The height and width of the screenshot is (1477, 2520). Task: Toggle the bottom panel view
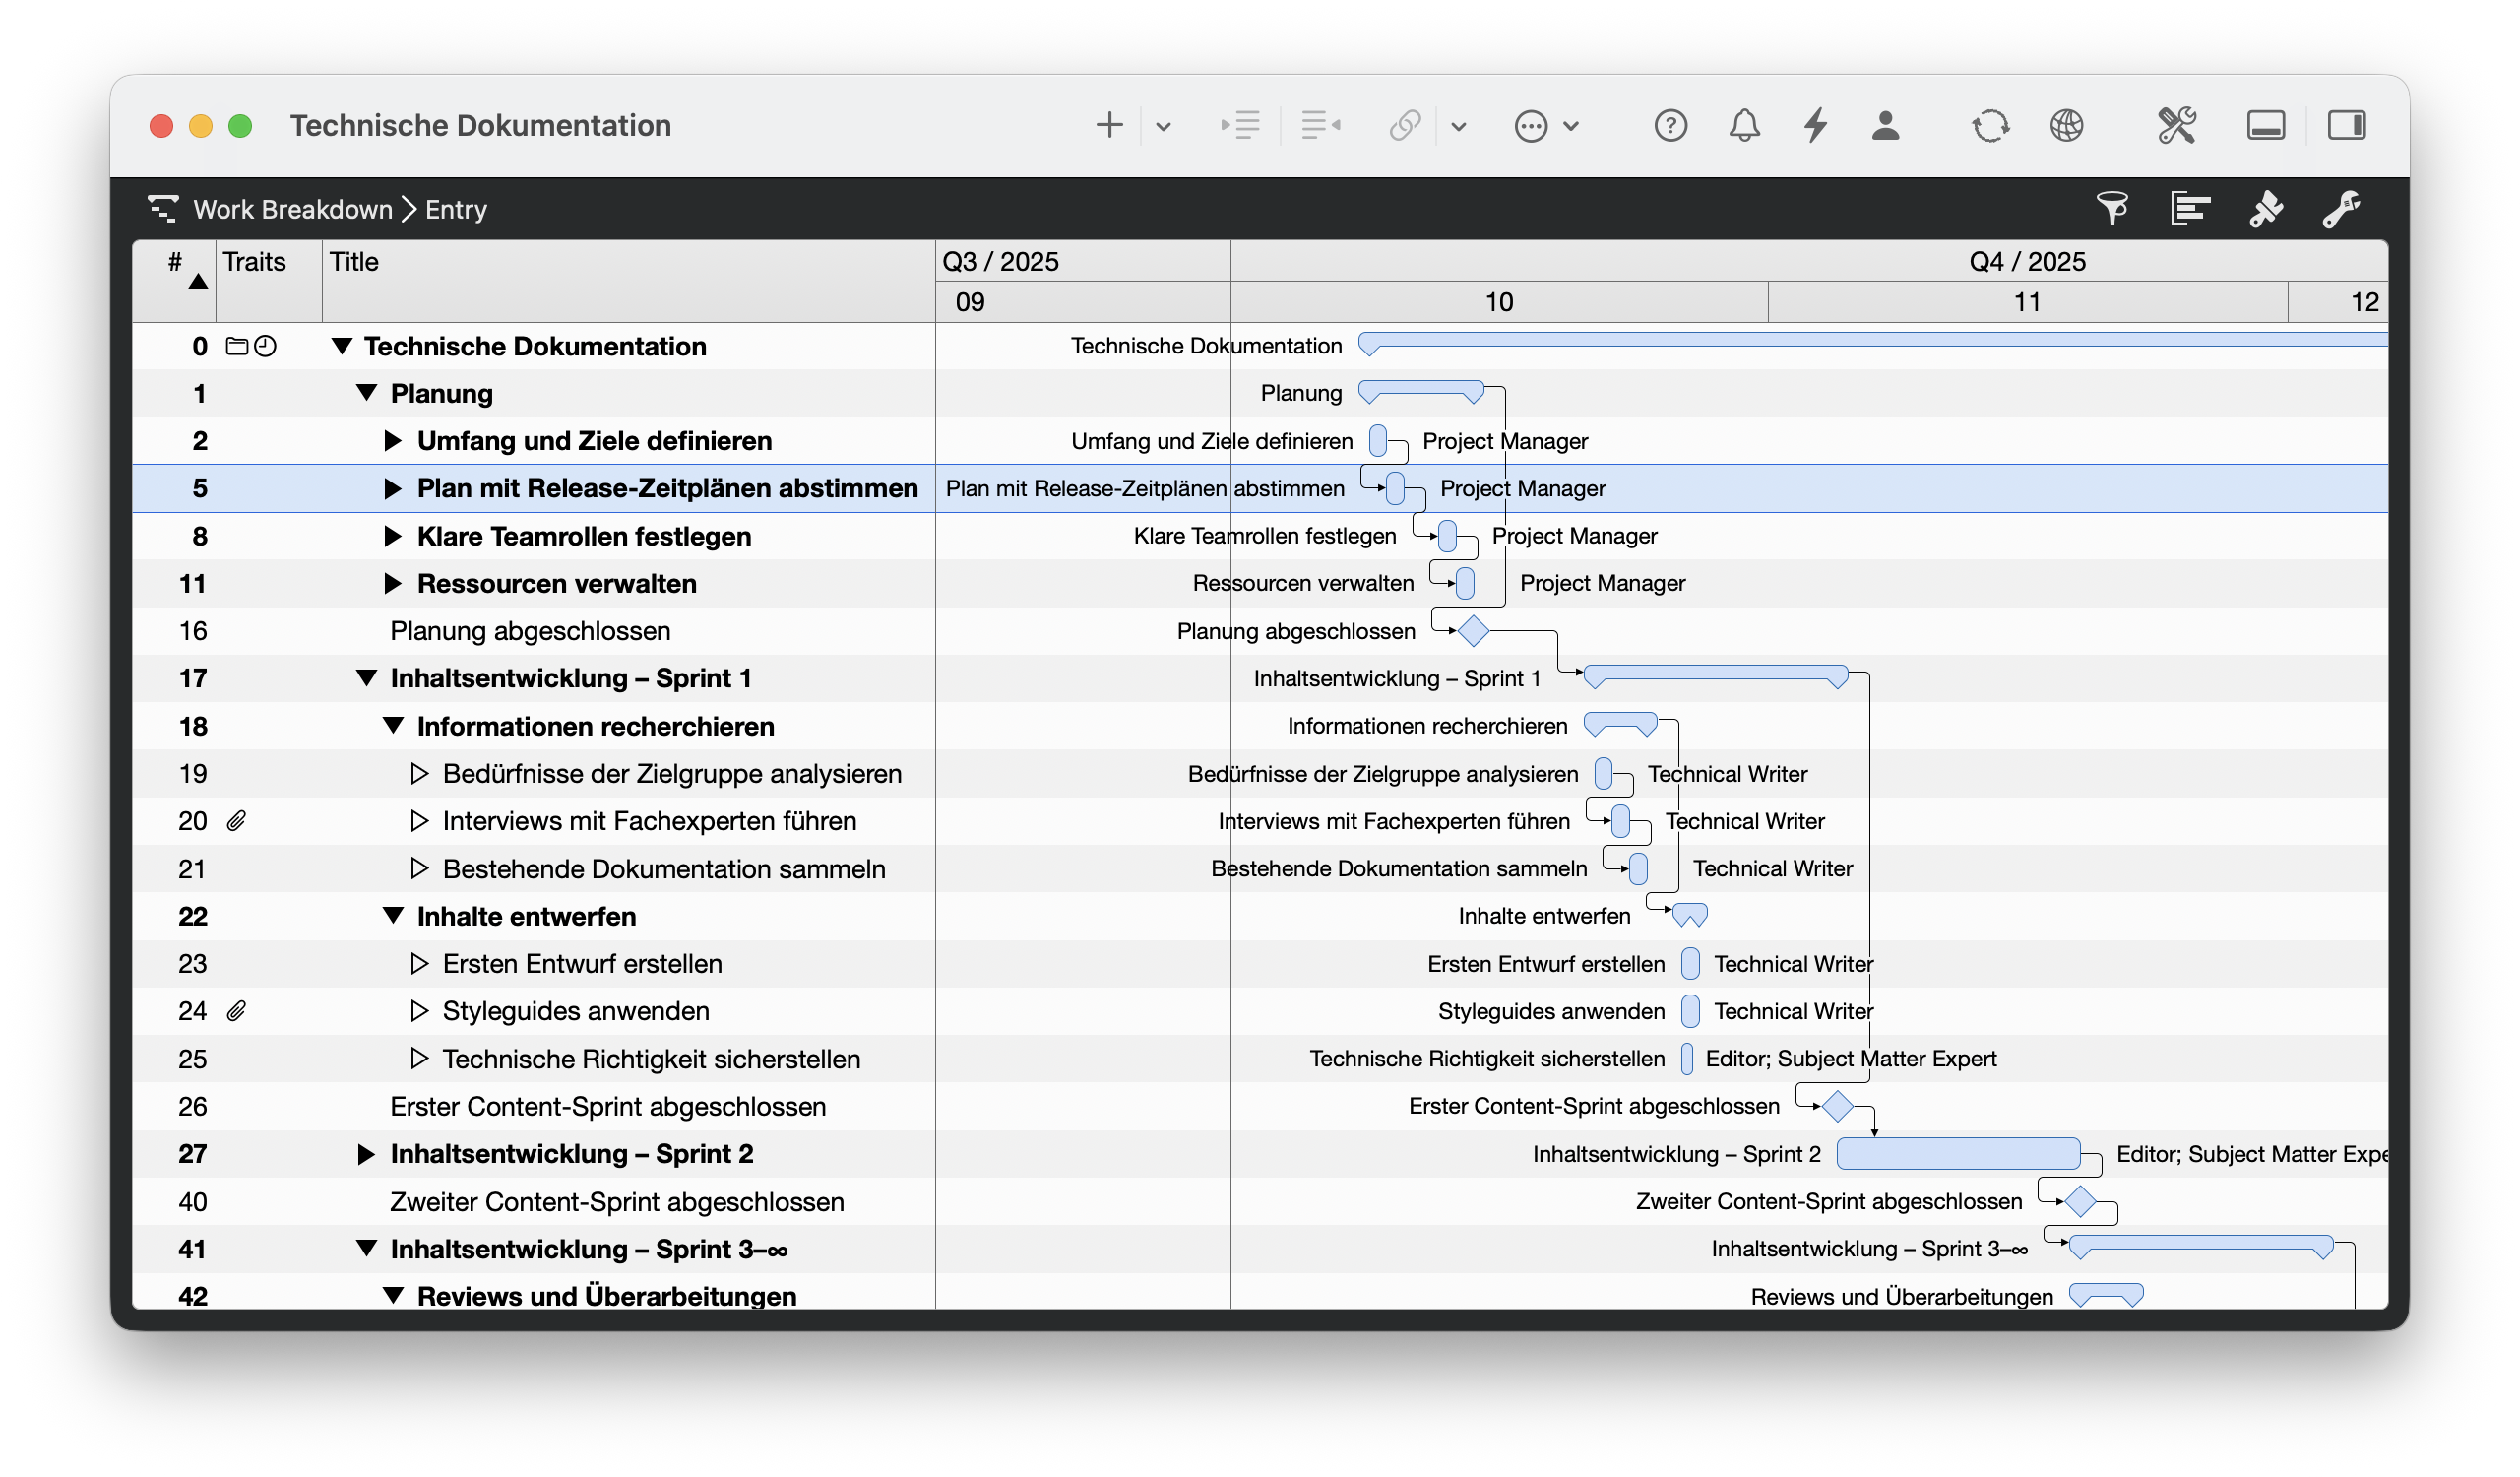[2265, 126]
